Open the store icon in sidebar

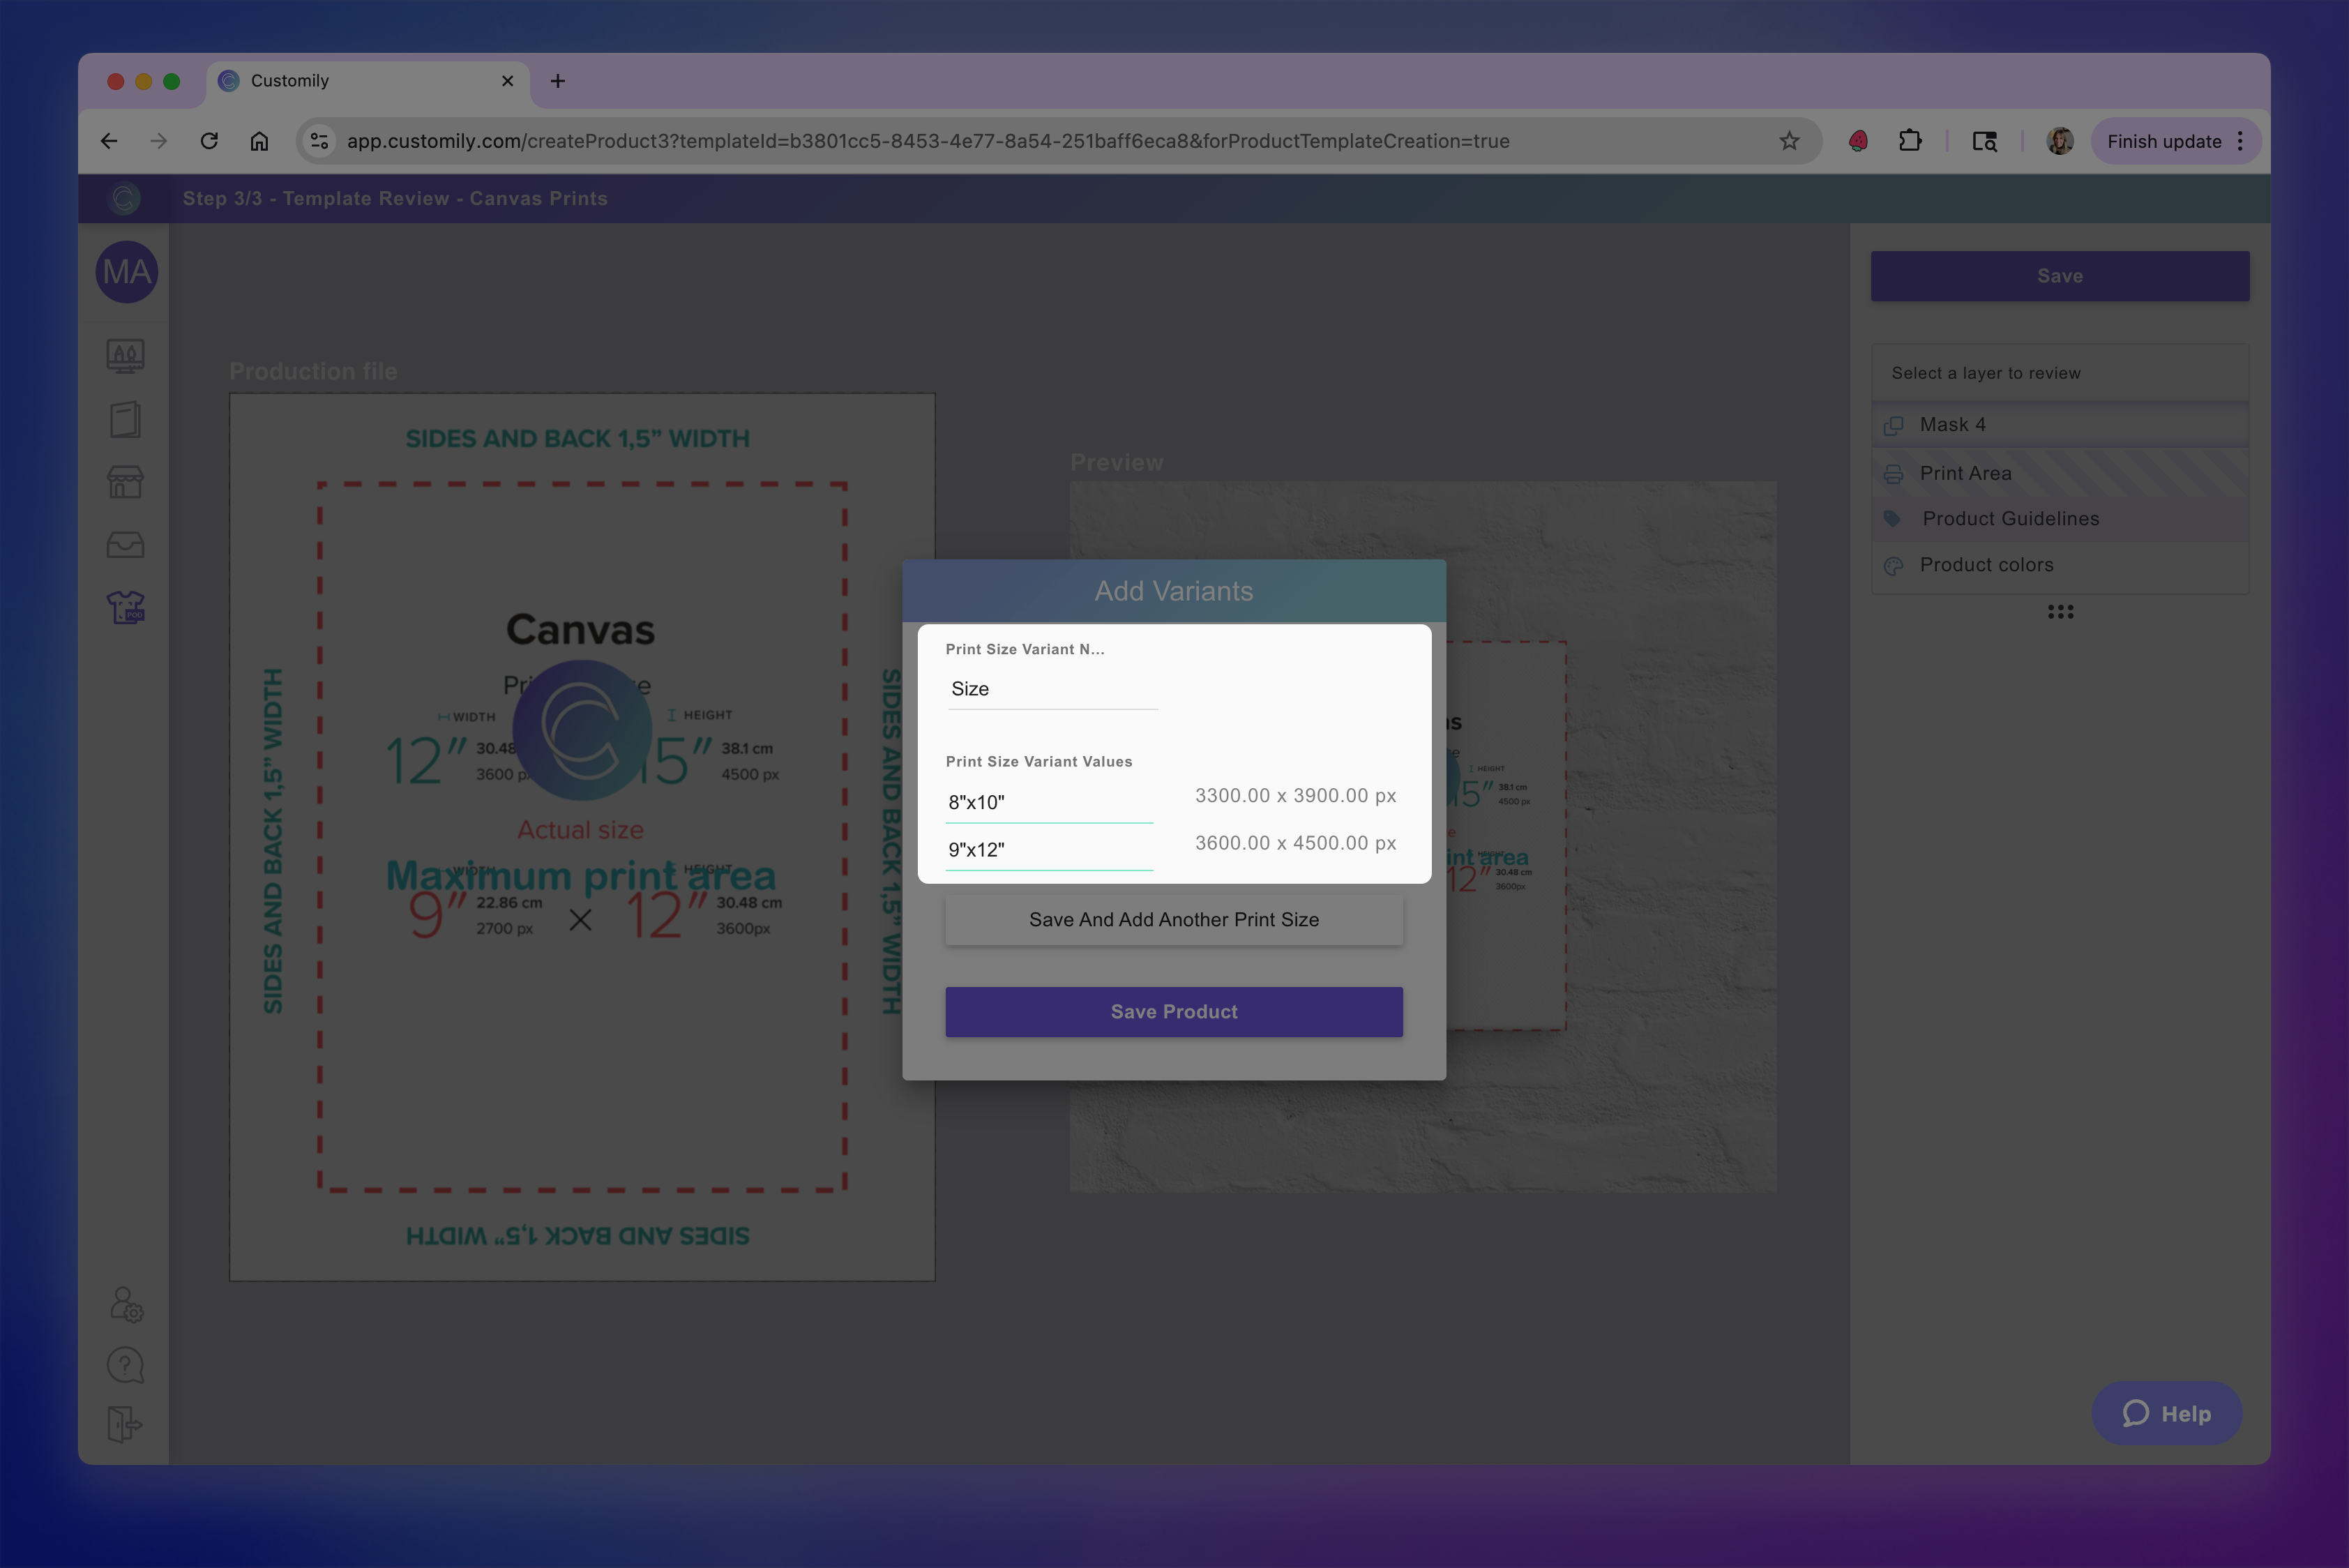[125, 482]
